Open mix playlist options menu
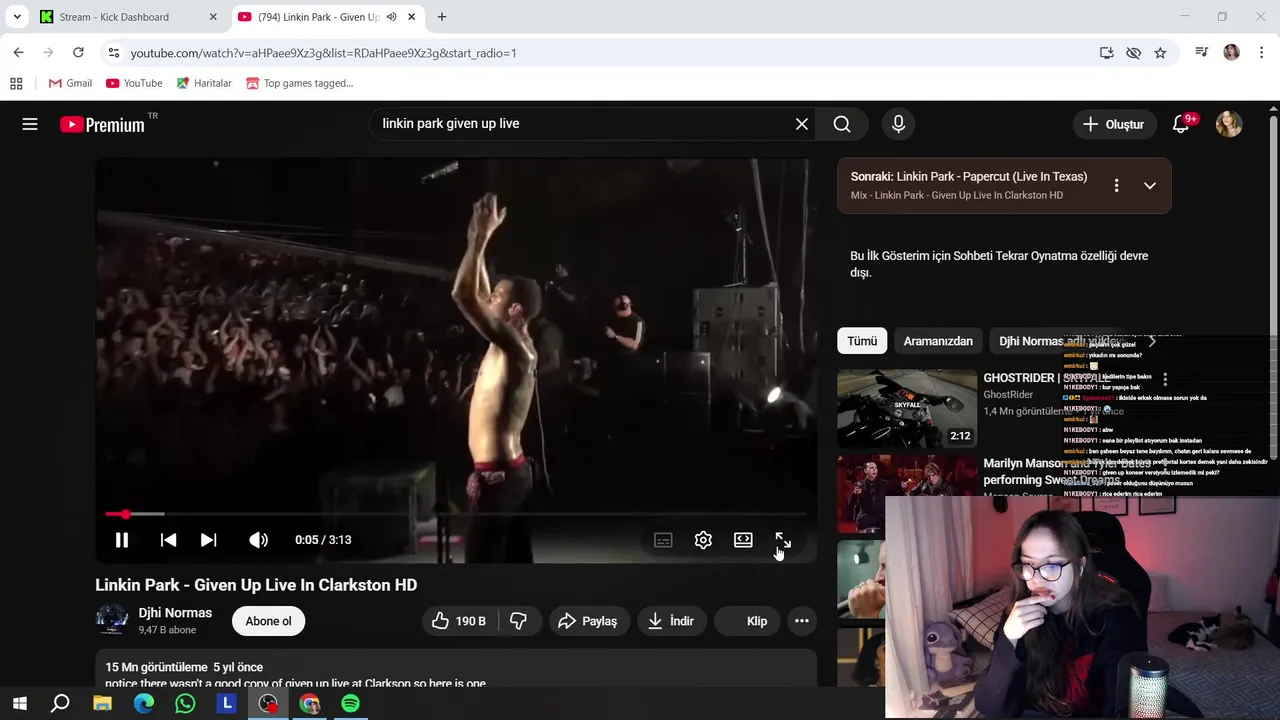This screenshot has height=720, width=1280. tap(1116, 186)
